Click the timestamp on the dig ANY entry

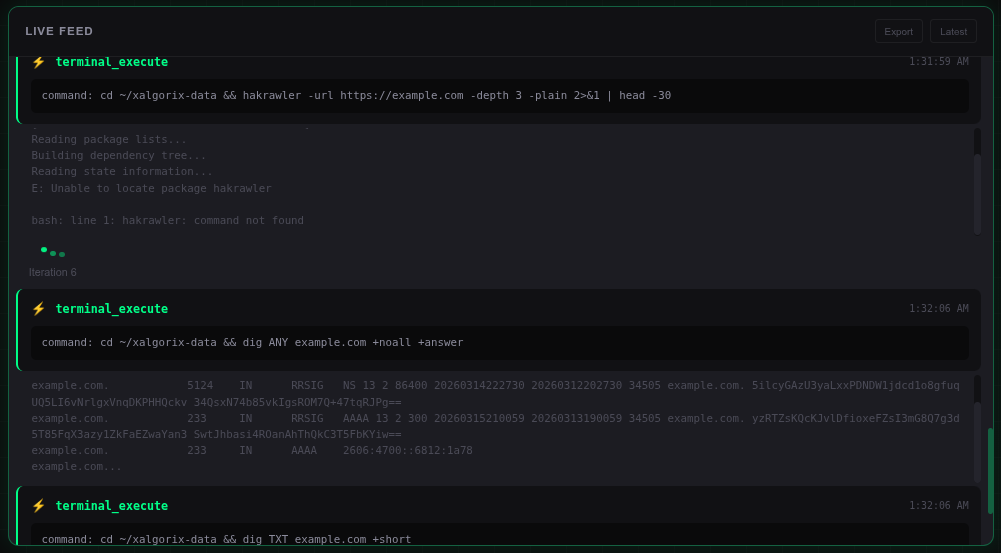(938, 309)
